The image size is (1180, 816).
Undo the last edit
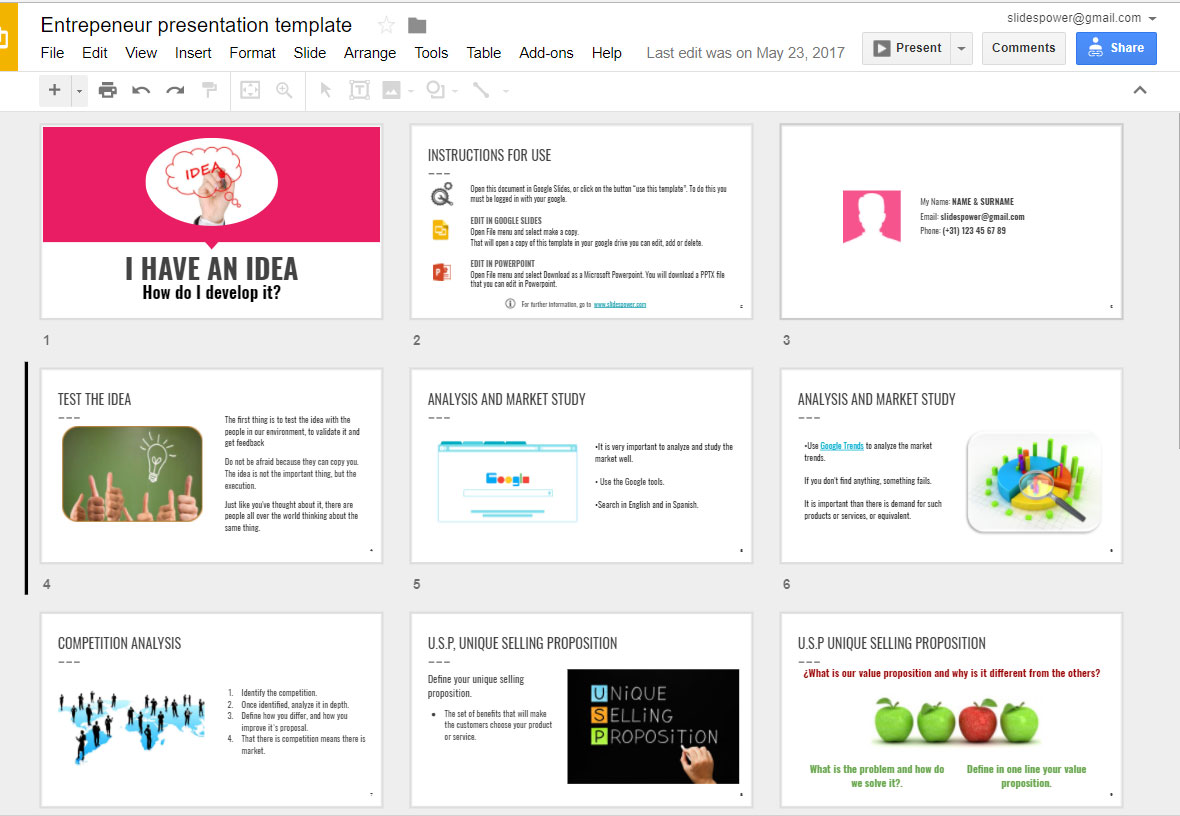pos(141,90)
